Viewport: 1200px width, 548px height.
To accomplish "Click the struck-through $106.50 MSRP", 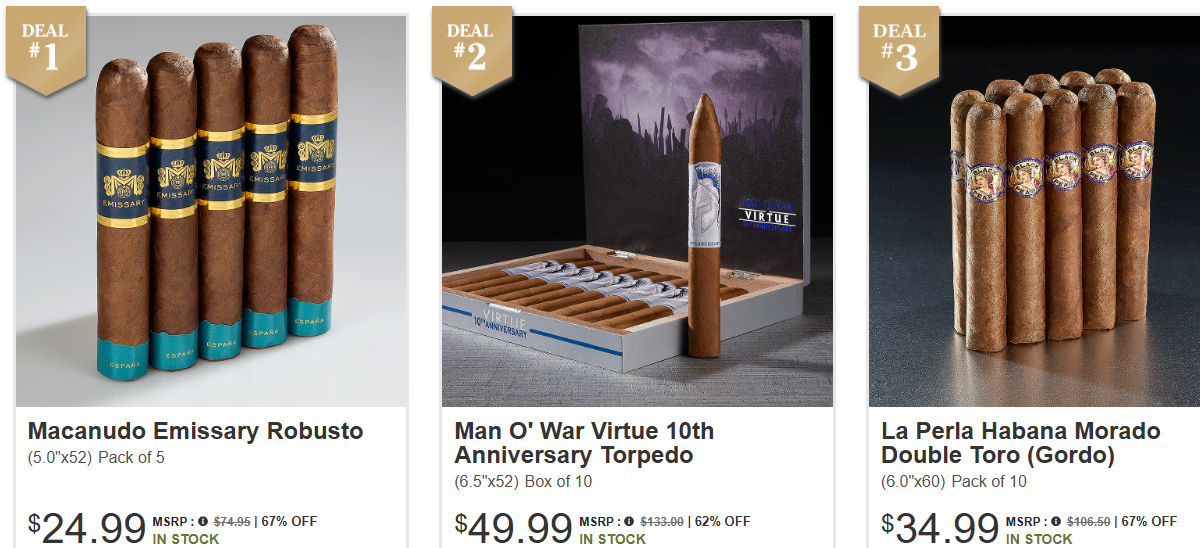I will [x=1089, y=521].
